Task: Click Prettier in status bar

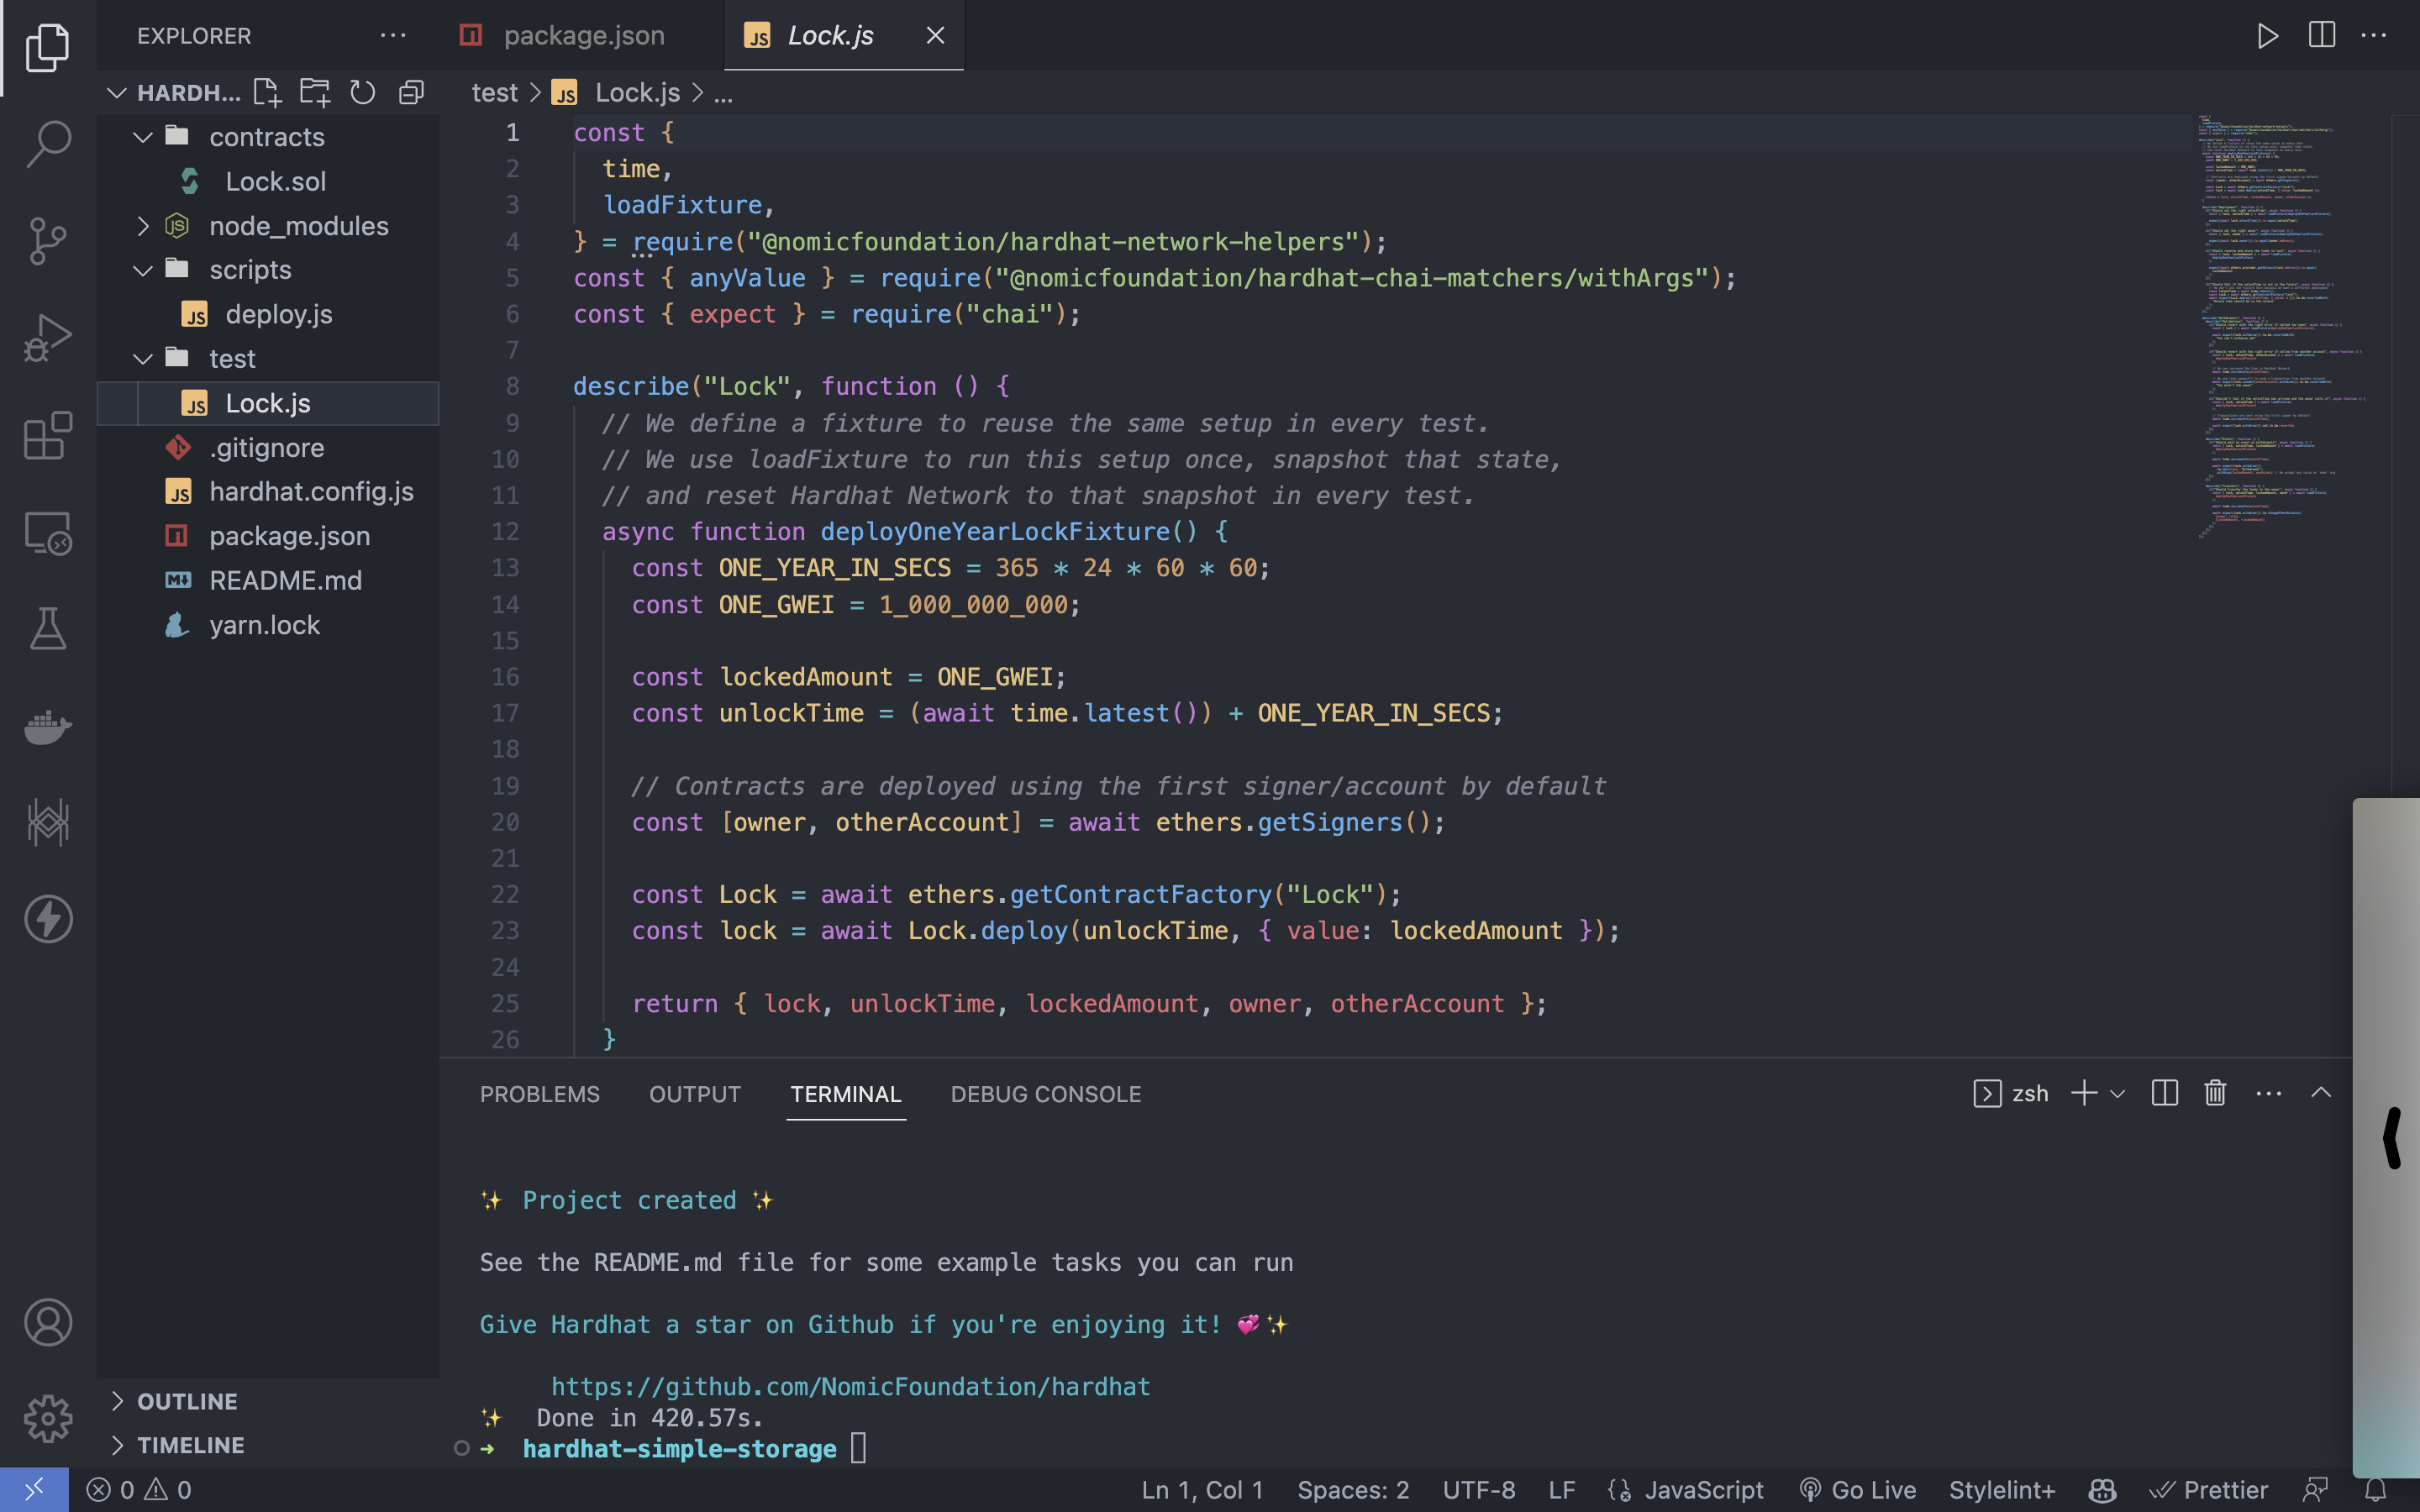Action: [x=2208, y=1490]
